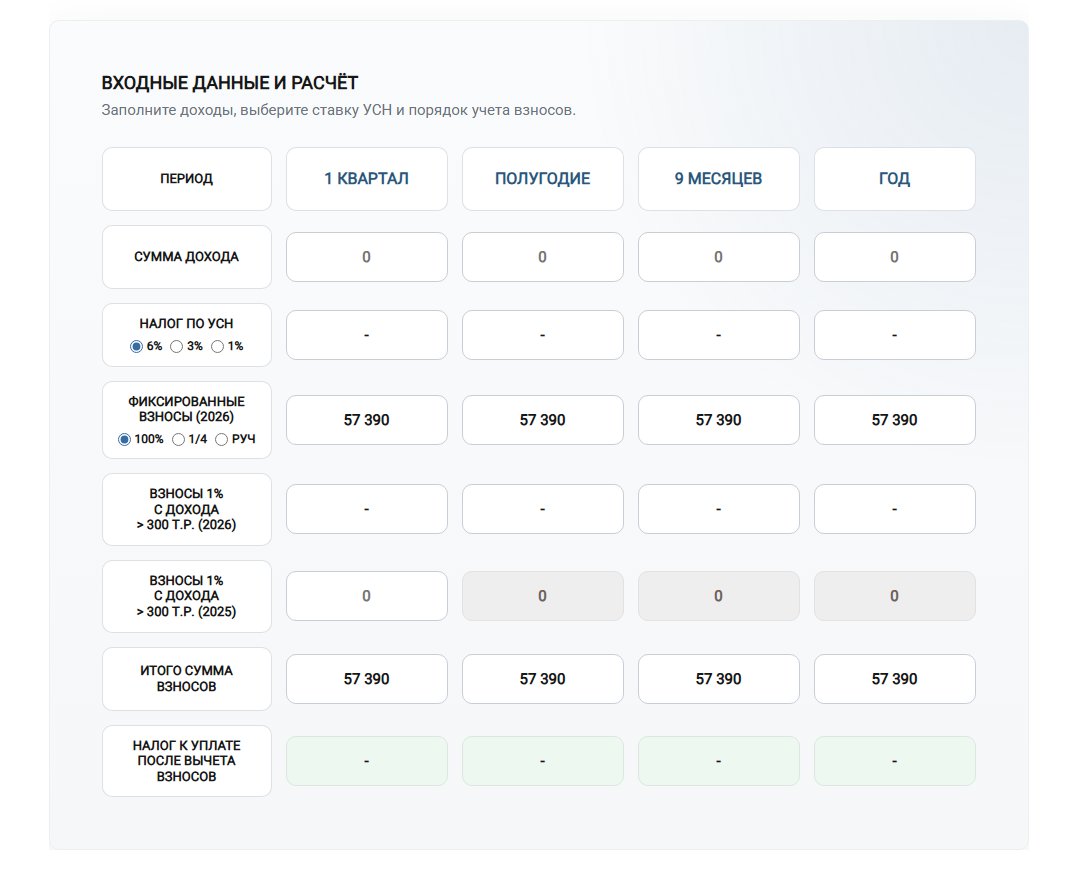This screenshot has height=872, width=1080.
Task: Click tax payable result cell for ПОЛУГОДИЕ
Action: pos(543,761)
